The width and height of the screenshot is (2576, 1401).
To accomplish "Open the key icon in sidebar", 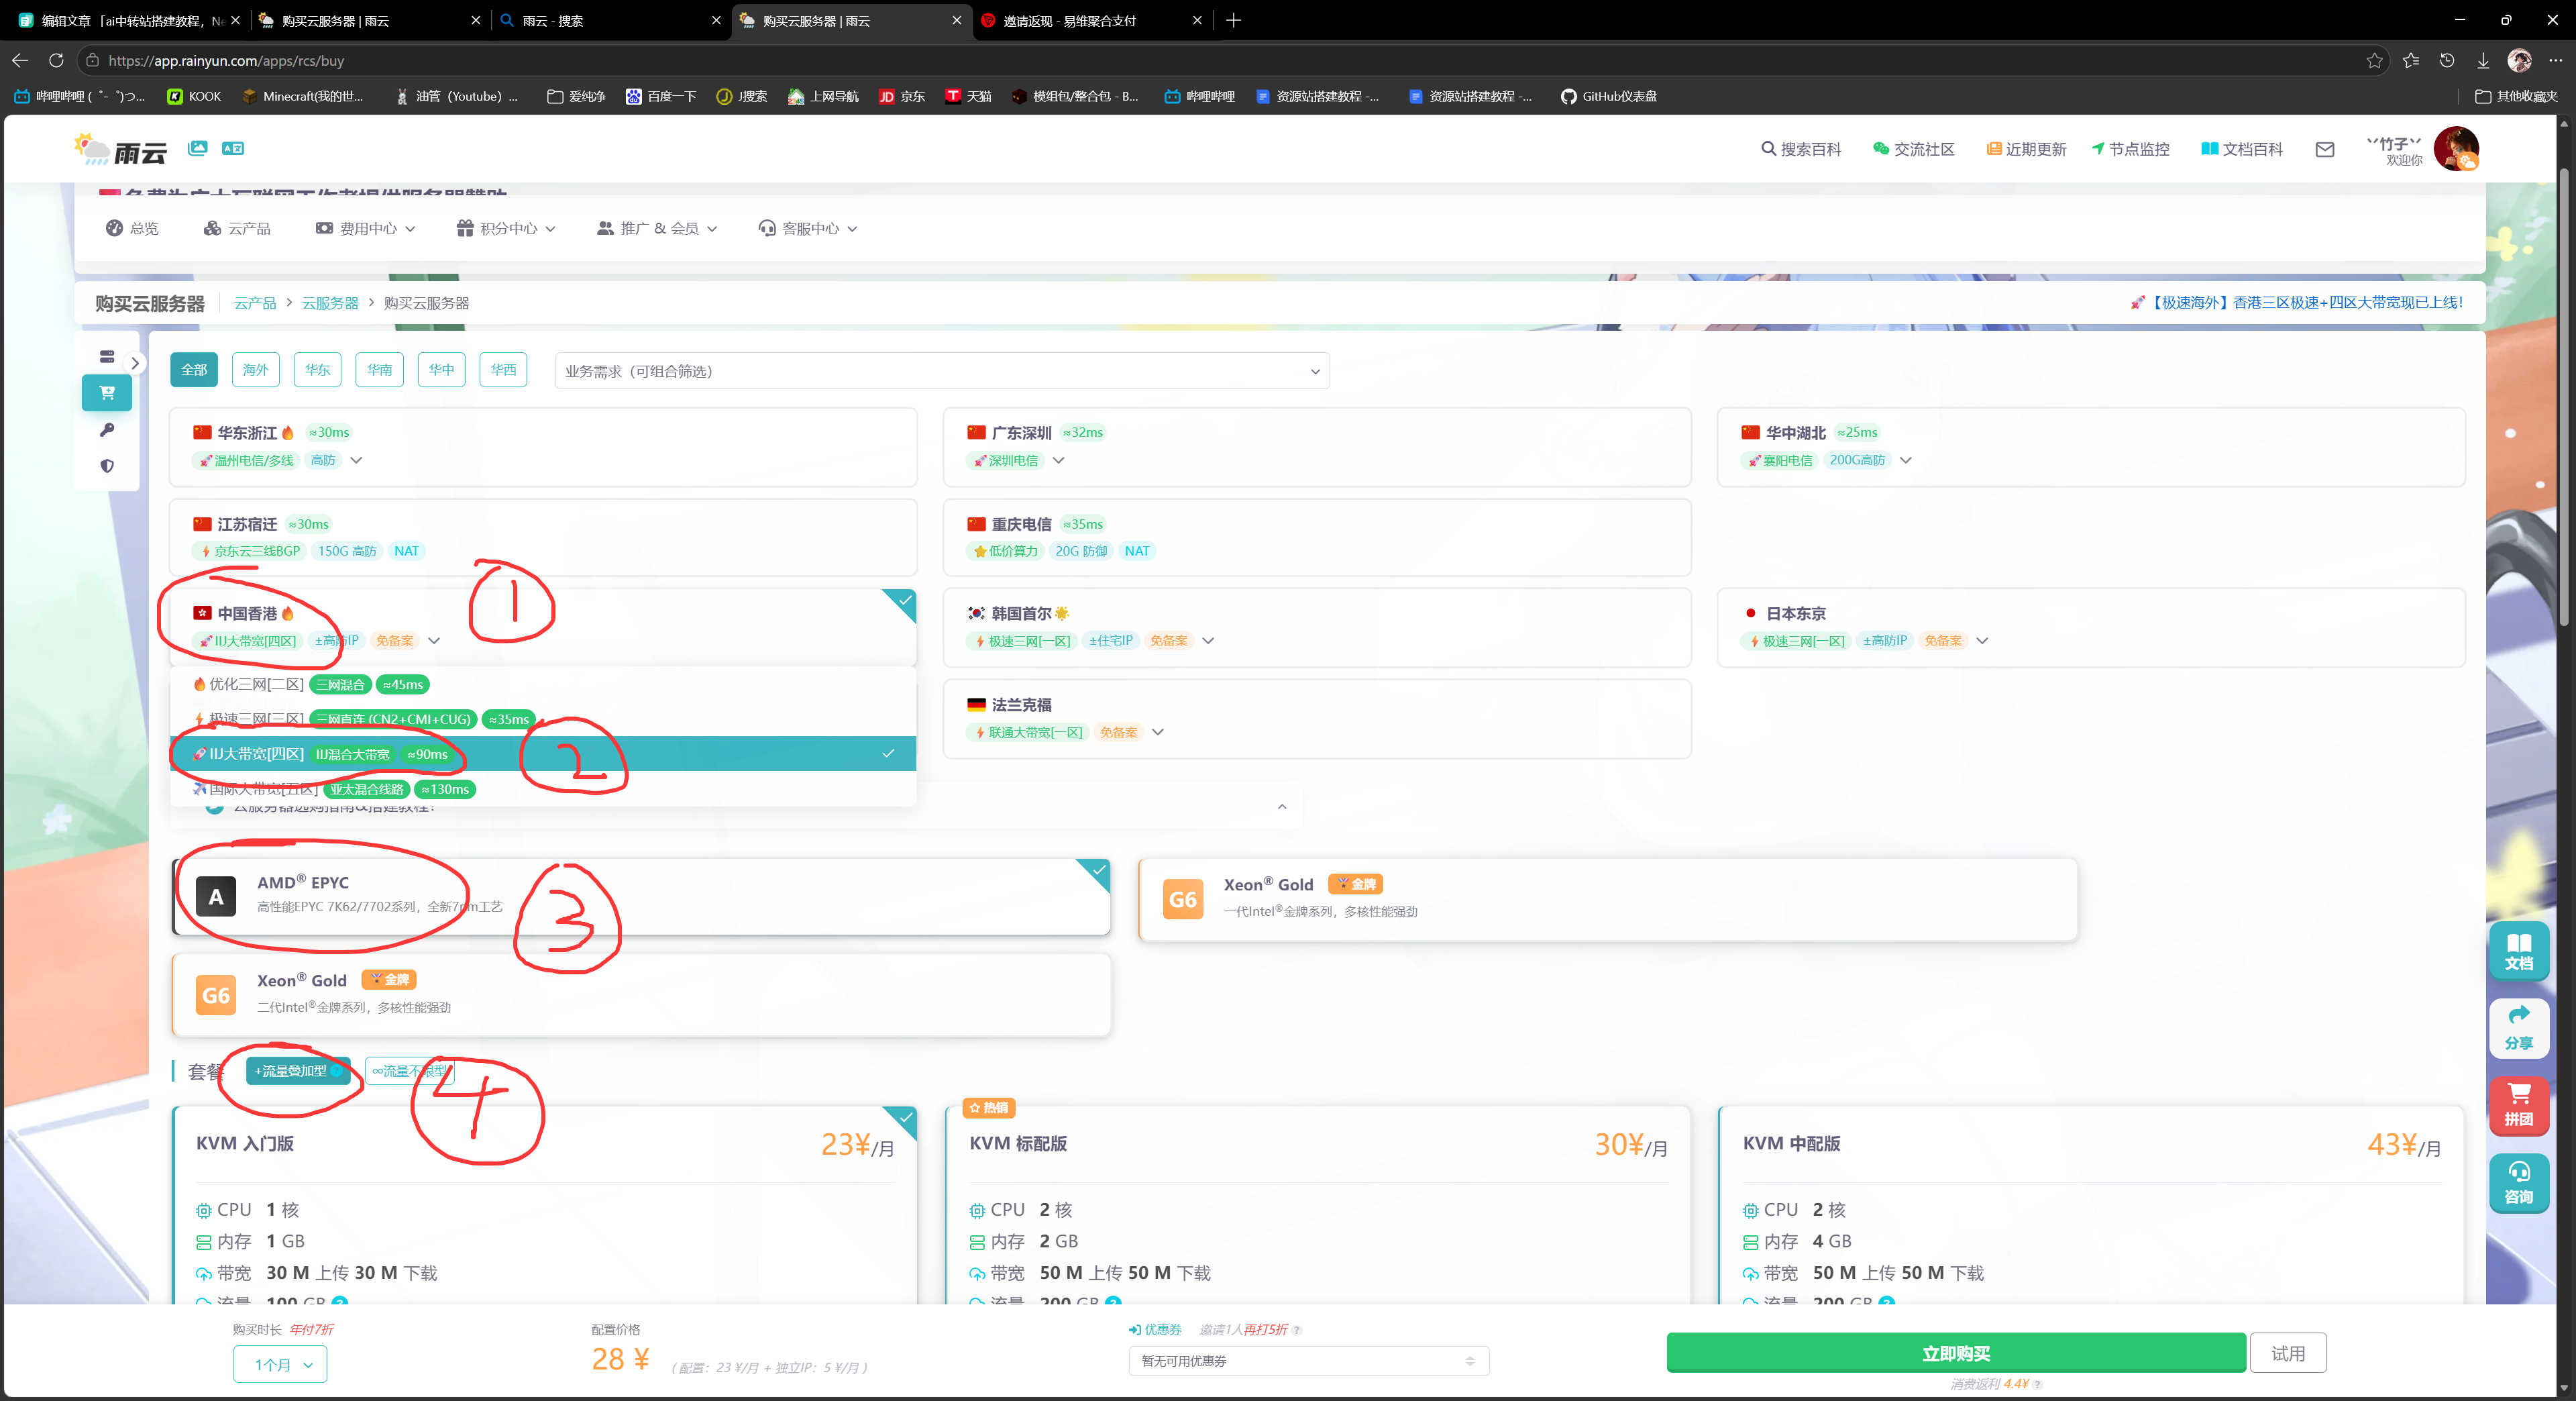I will click(x=107, y=430).
